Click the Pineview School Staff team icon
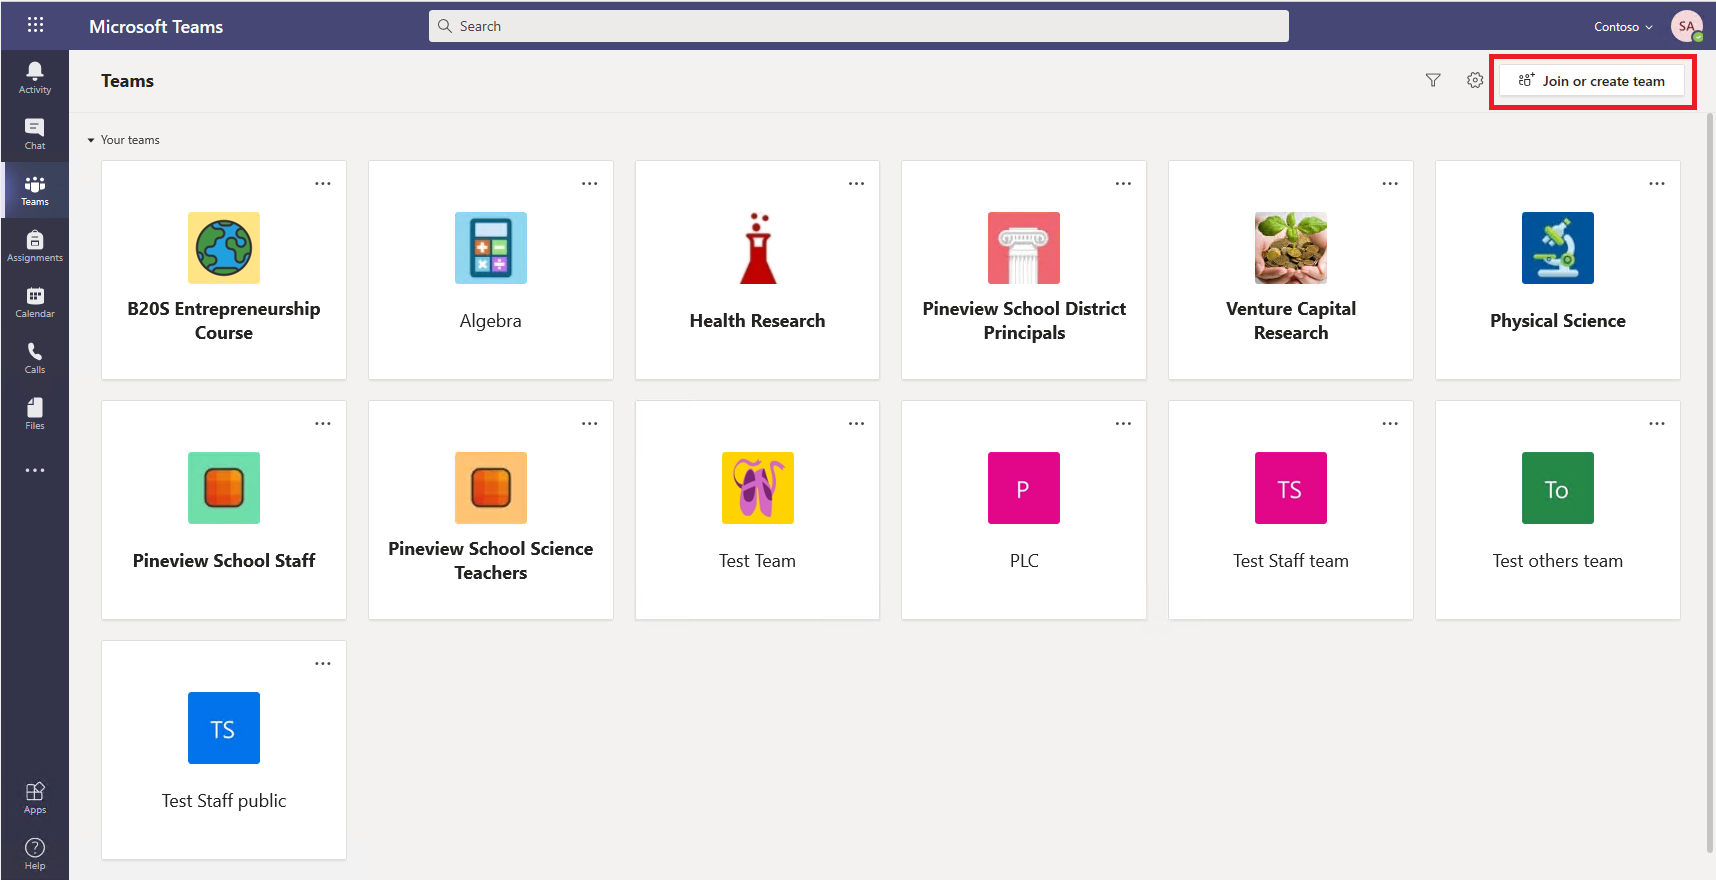The width and height of the screenshot is (1716, 880). (x=224, y=488)
